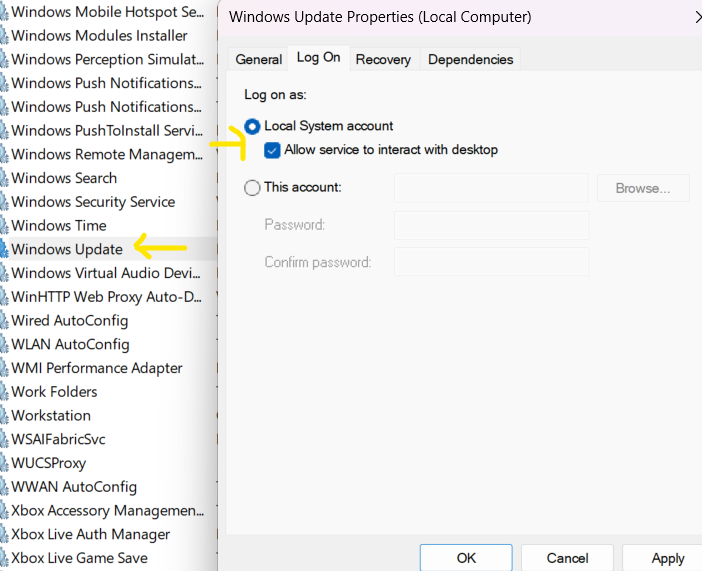
Task: Click the Cancel button
Action: (567, 558)
